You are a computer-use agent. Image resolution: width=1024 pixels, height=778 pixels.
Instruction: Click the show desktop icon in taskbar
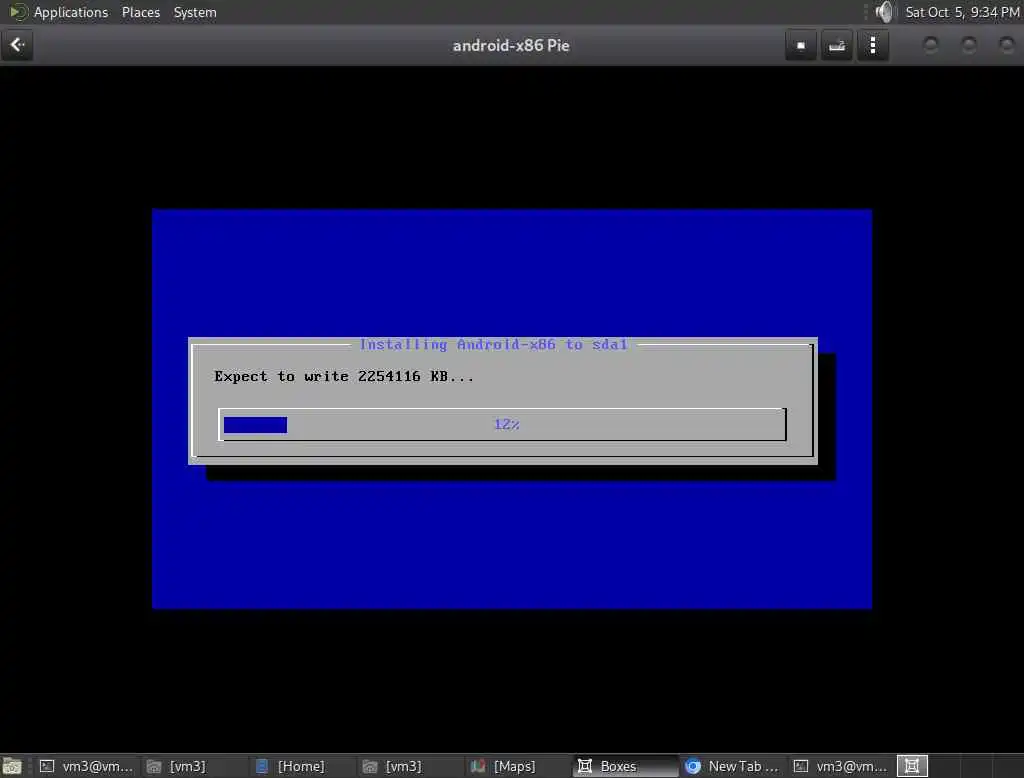click(12, 766)
